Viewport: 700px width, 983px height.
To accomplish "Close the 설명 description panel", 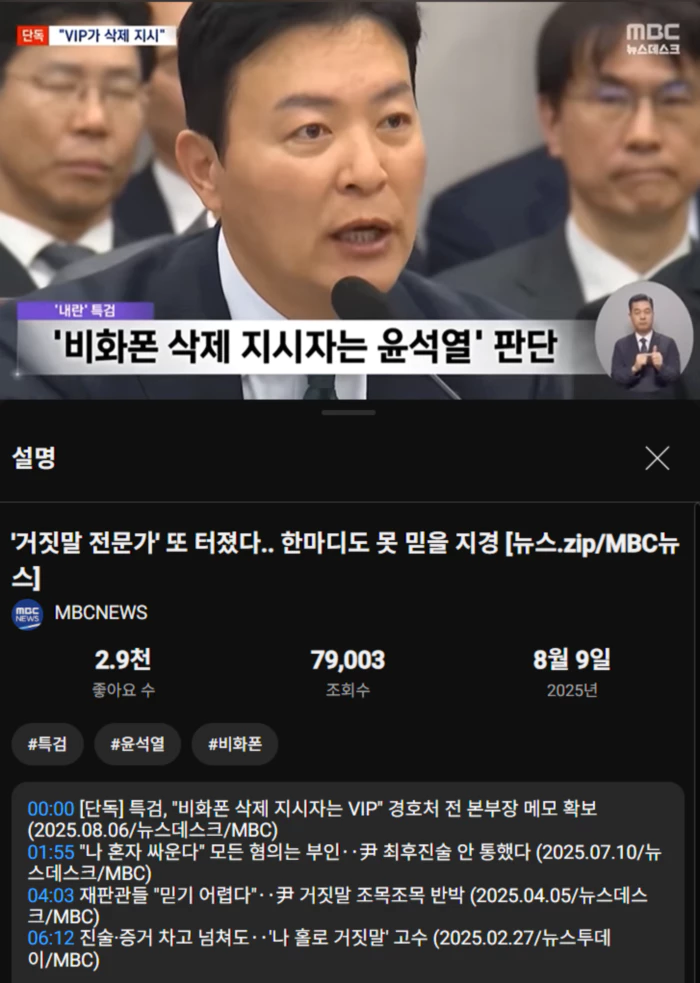I will point(657,458).
